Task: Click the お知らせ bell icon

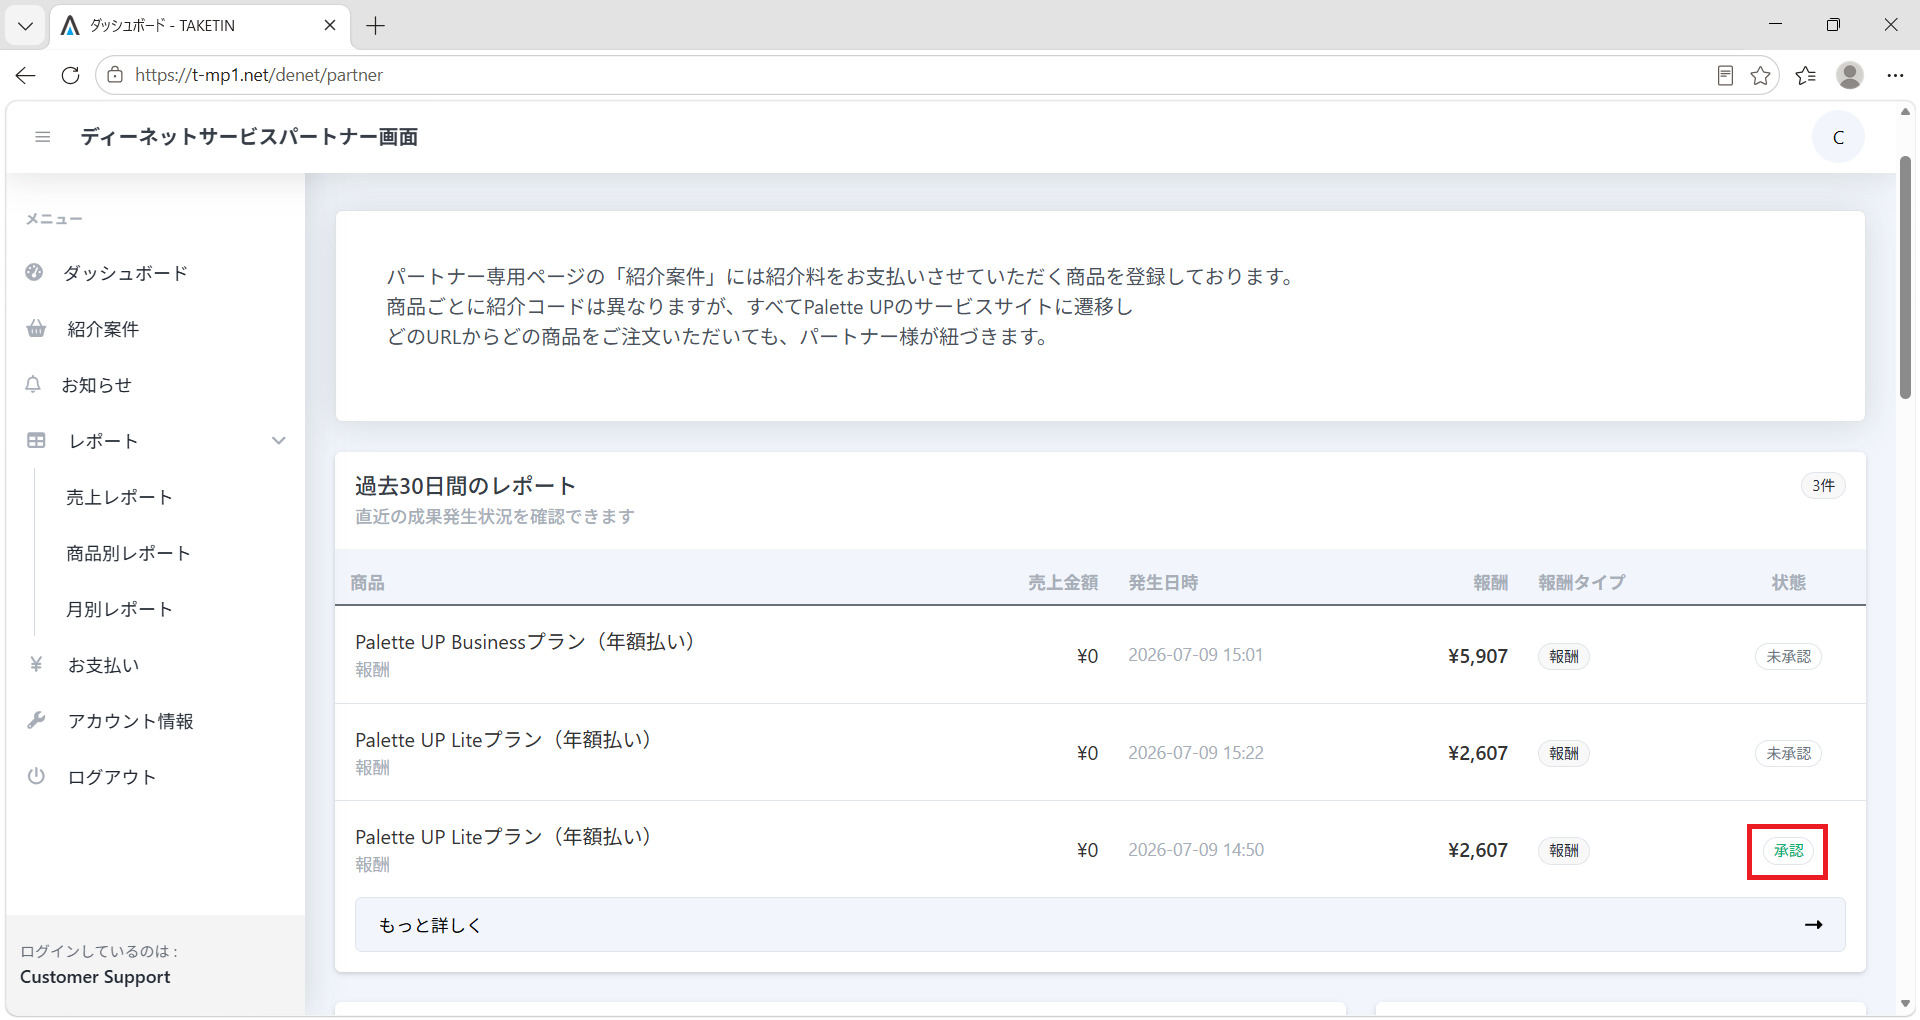Action: 33,384
